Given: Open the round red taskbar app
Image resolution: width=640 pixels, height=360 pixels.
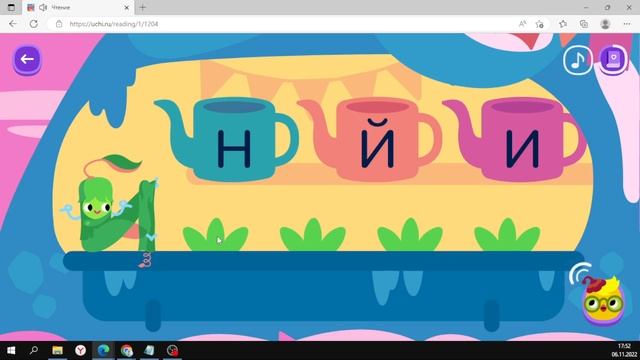Looking at the screenshot, I should [x=173, y=350].
